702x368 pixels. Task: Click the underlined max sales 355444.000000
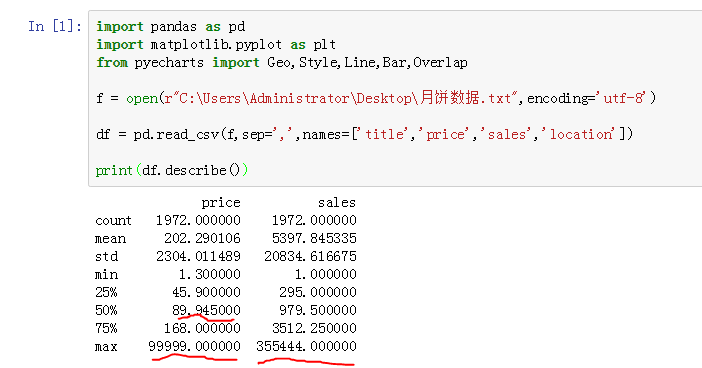click(306, 346)
